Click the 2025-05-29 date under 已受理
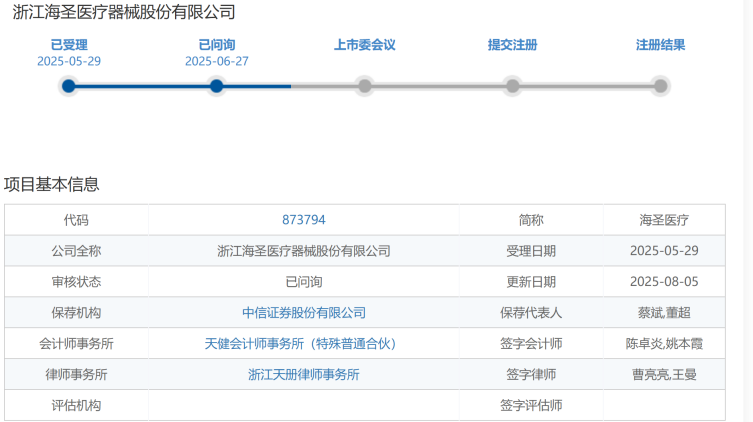753x422 pixels. point(69,61)
